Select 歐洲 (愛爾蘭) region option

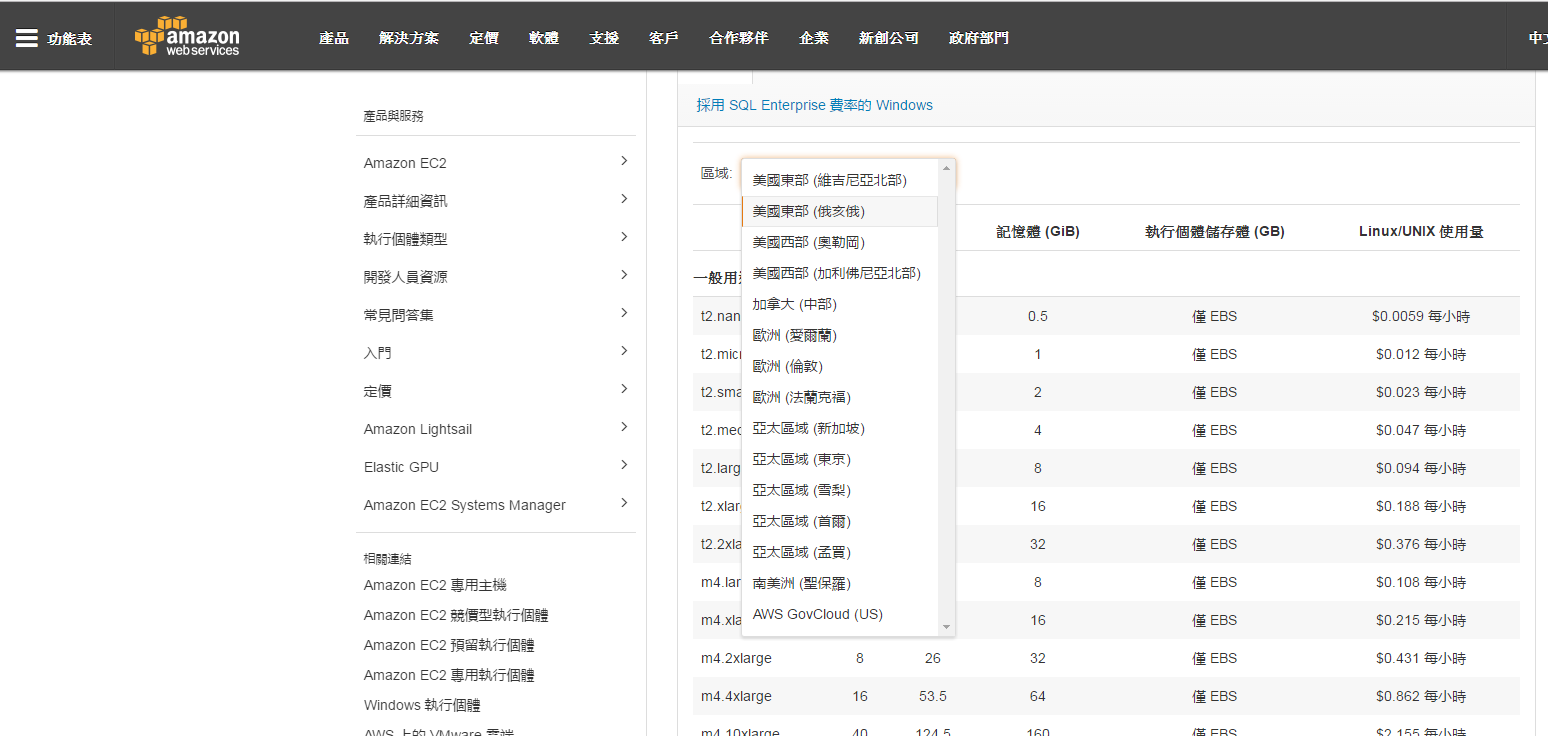[840, 335]
